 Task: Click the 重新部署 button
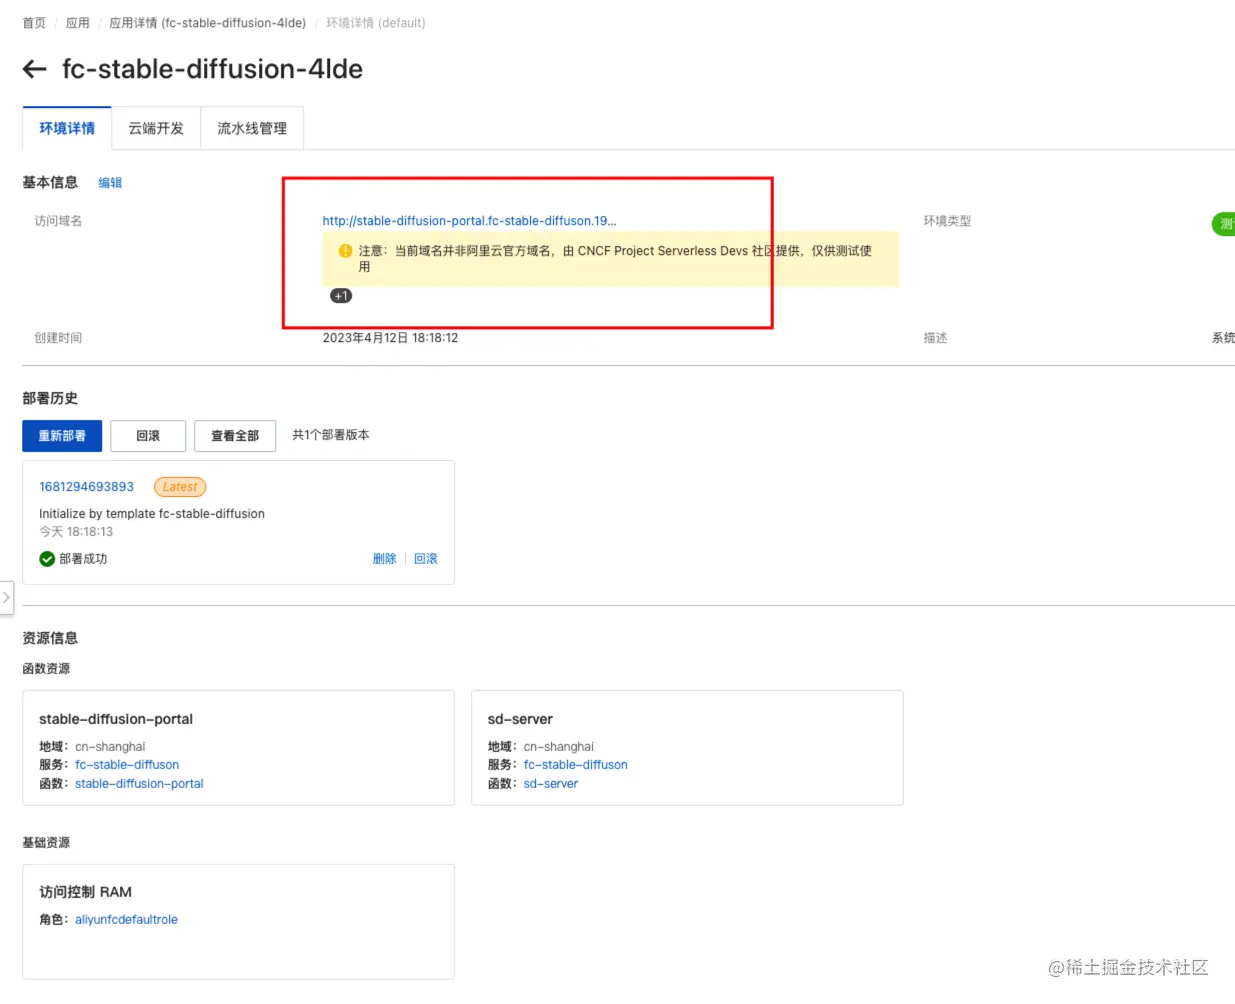(x=62, y=436)
